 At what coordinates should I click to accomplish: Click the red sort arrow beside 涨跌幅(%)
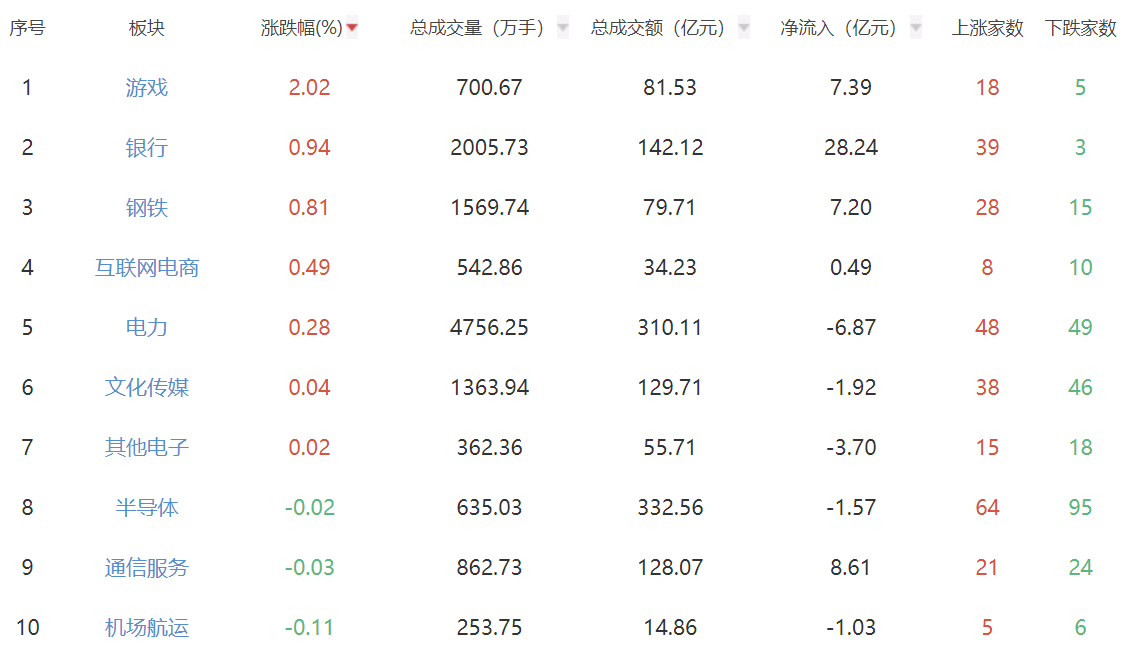click(352, 29)
